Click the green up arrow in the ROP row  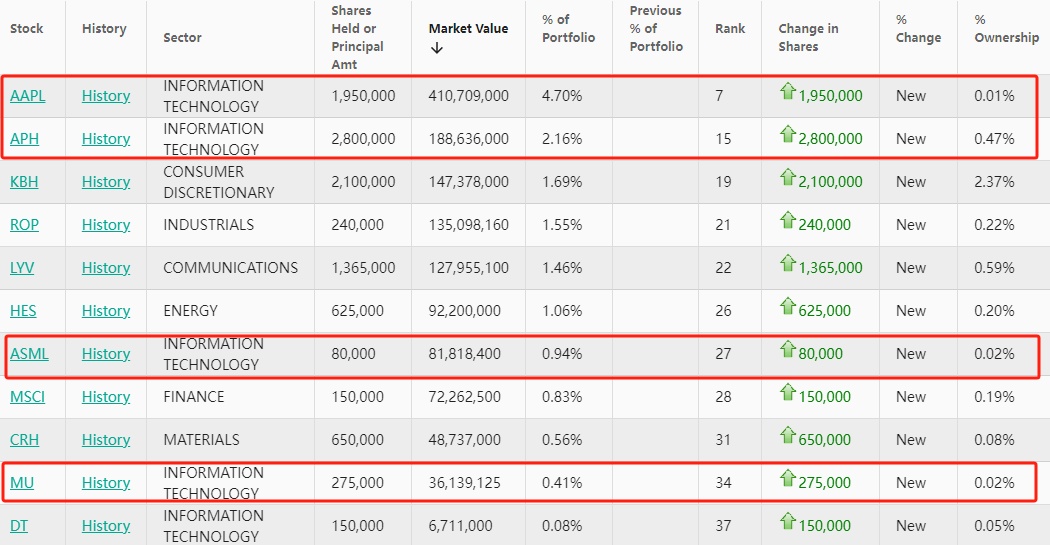pos(787,223)
